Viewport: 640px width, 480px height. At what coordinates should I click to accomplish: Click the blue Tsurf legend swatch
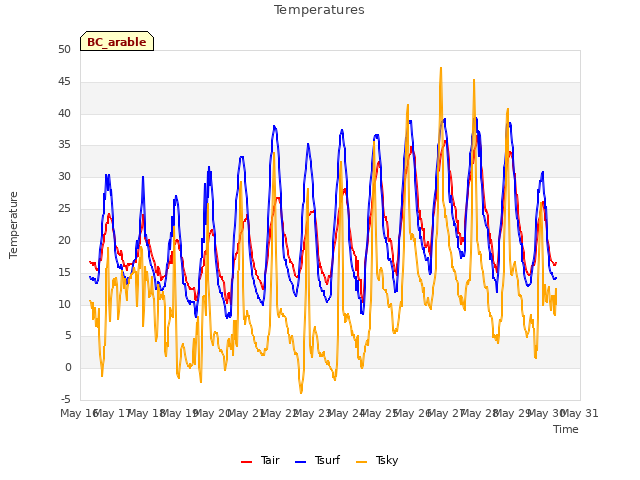(x=300, y=462)
